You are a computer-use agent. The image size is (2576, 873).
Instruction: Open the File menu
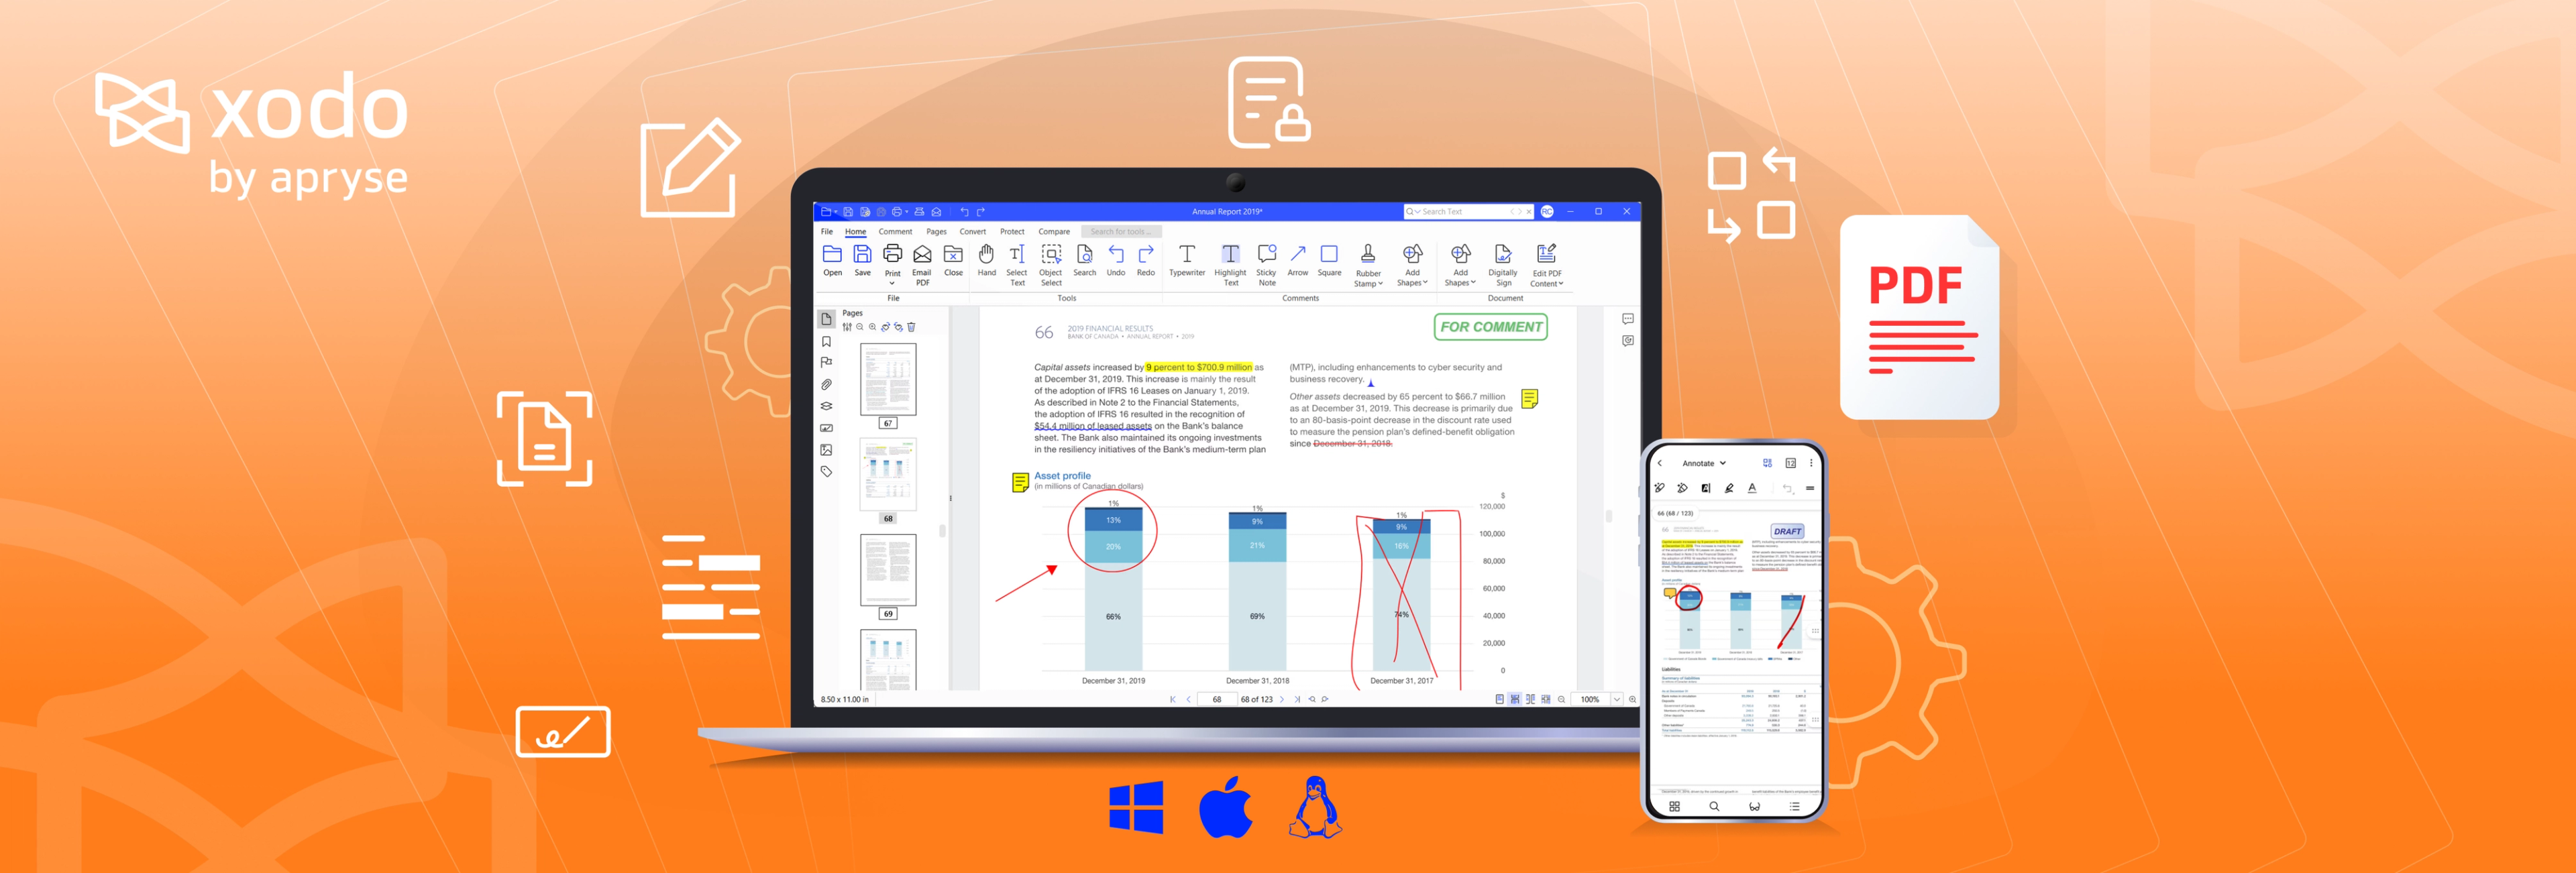pyautogui.click(x=827, y=232)
